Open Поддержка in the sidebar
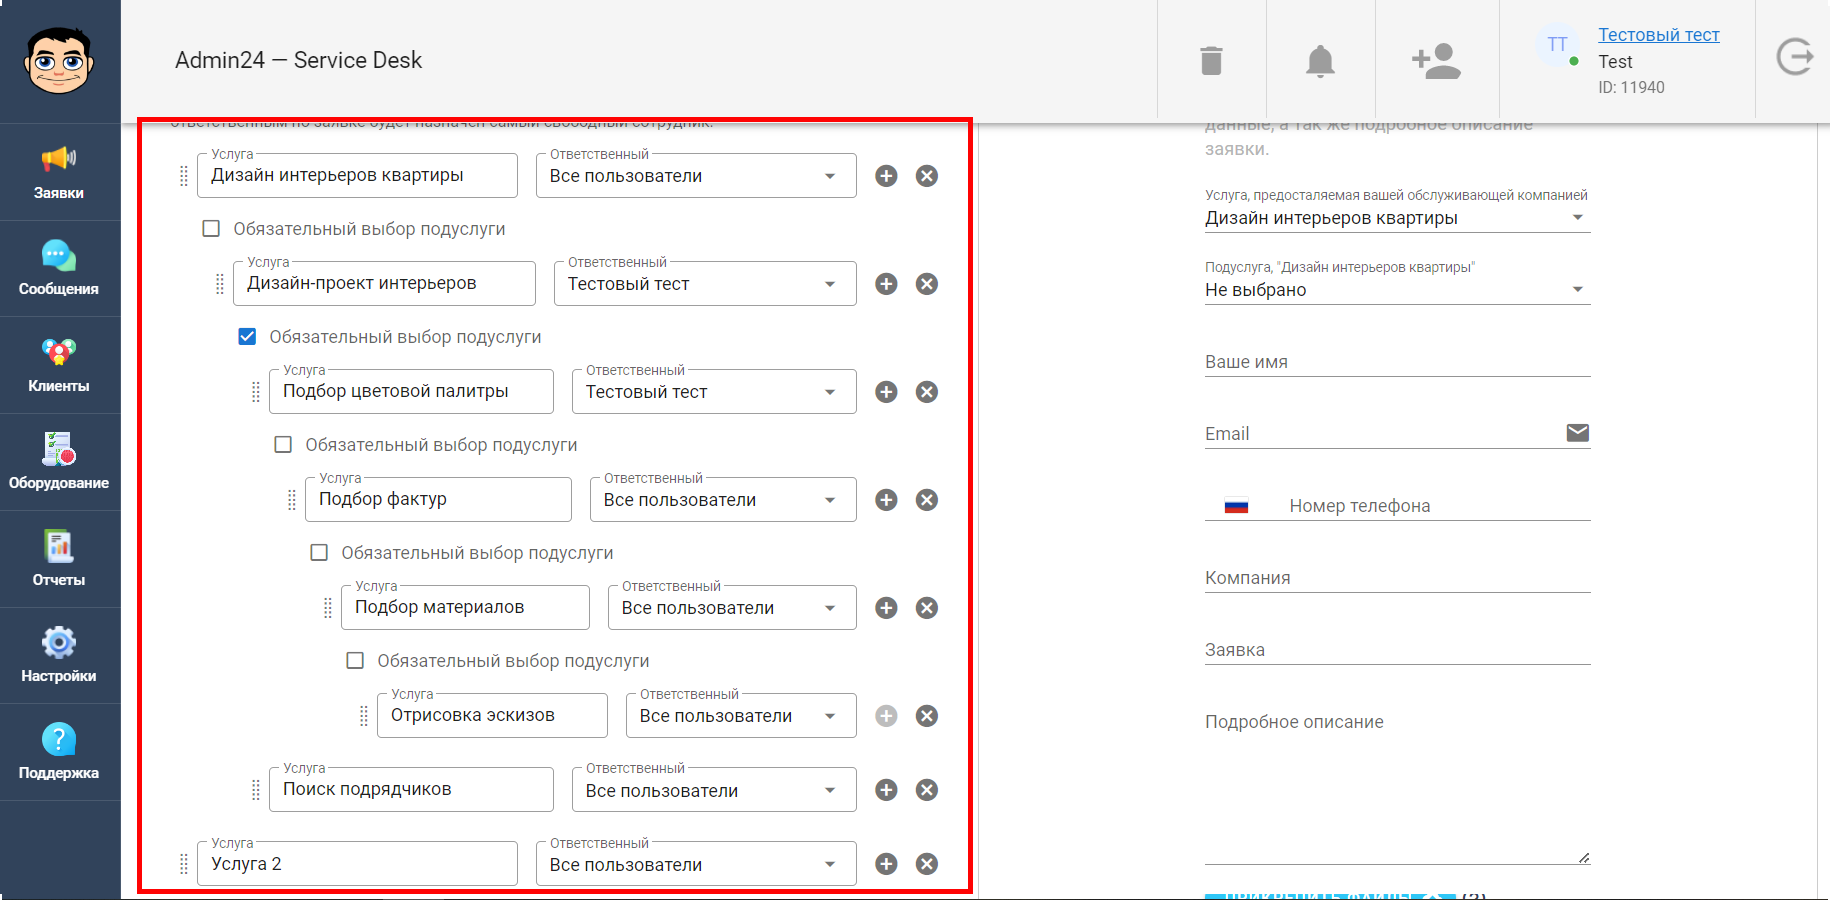Image resolution: width=1830 pixels, height=900 pixels. coord(59,752)
